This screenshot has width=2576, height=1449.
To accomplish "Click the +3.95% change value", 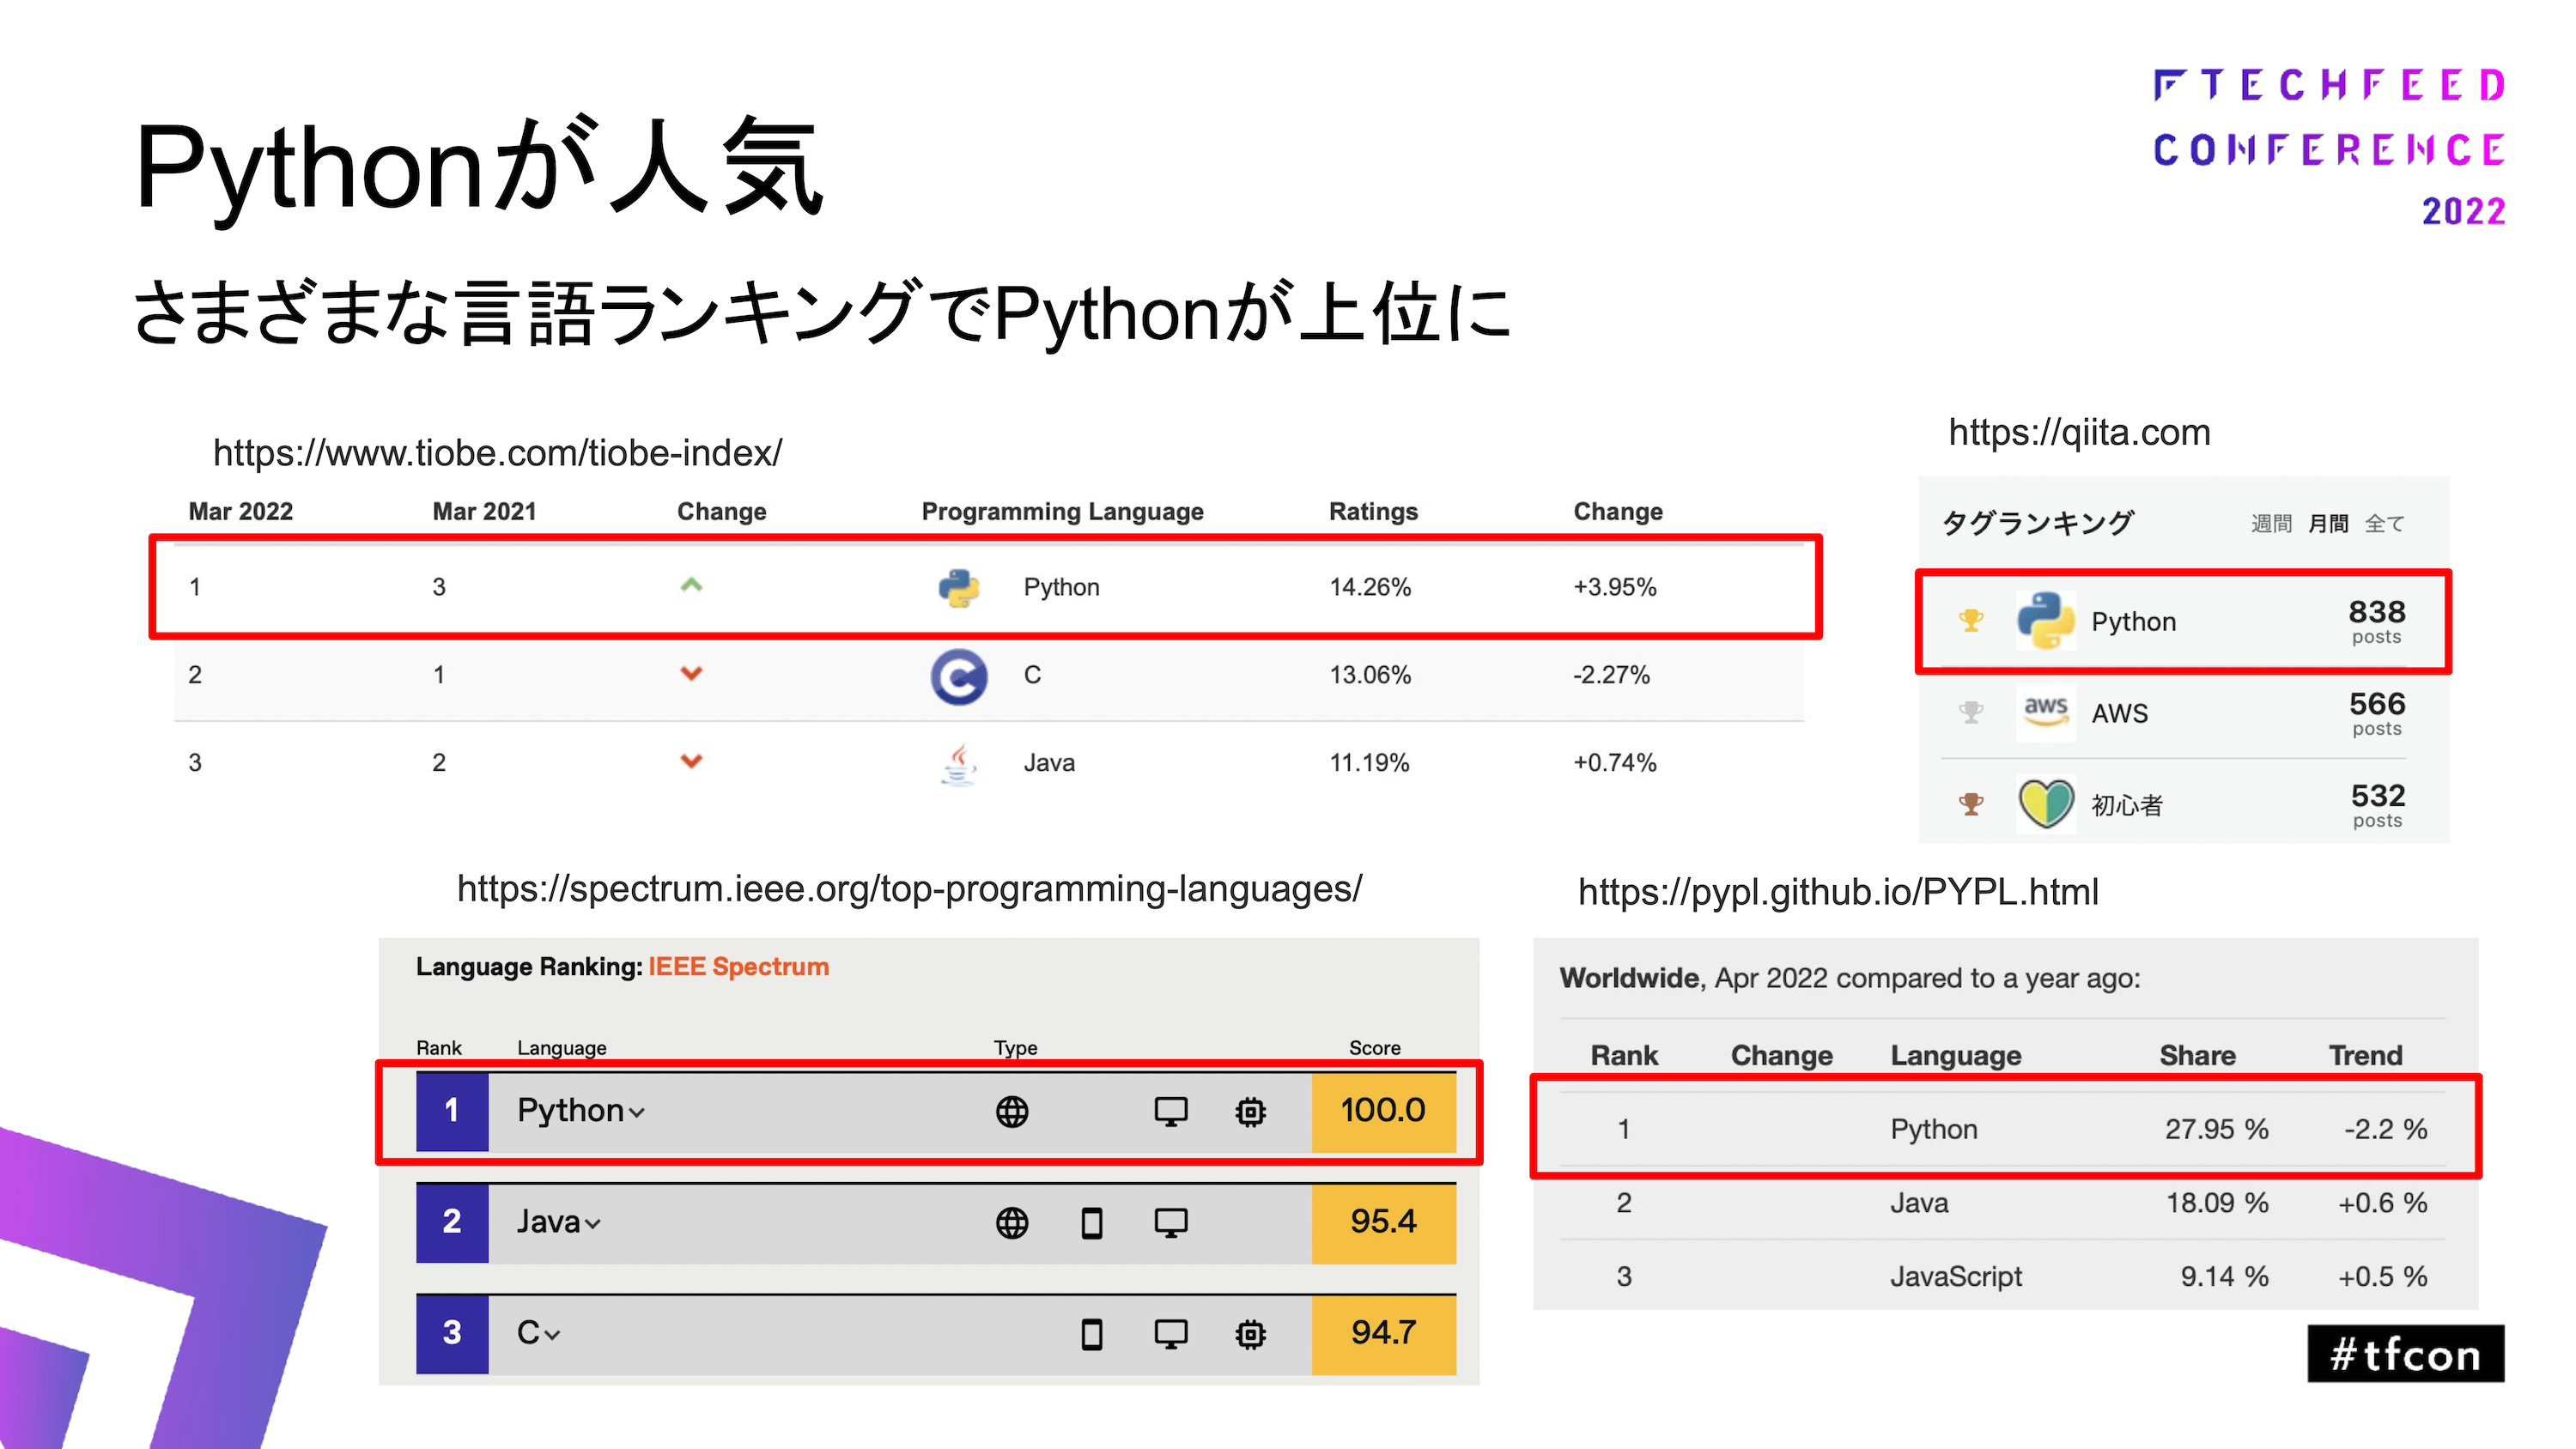I will pyautogui.click(x=1615, y=588).
